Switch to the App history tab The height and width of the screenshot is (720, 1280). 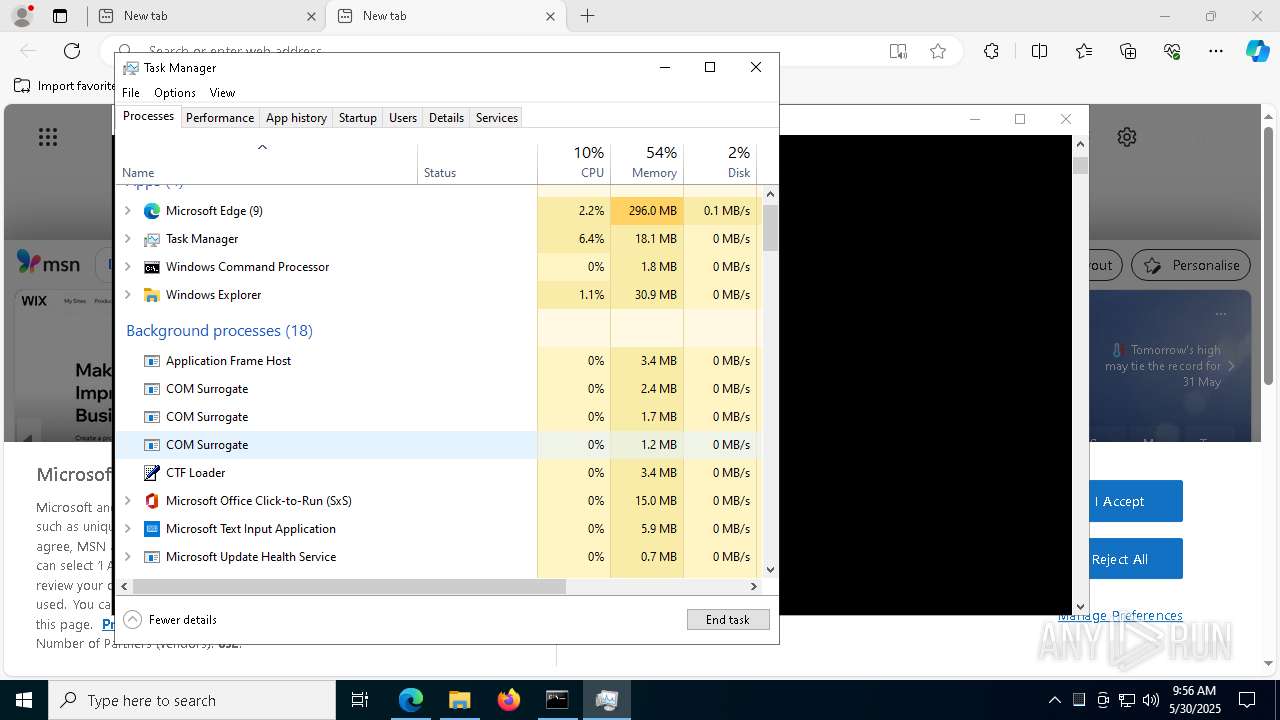point(296,118)
